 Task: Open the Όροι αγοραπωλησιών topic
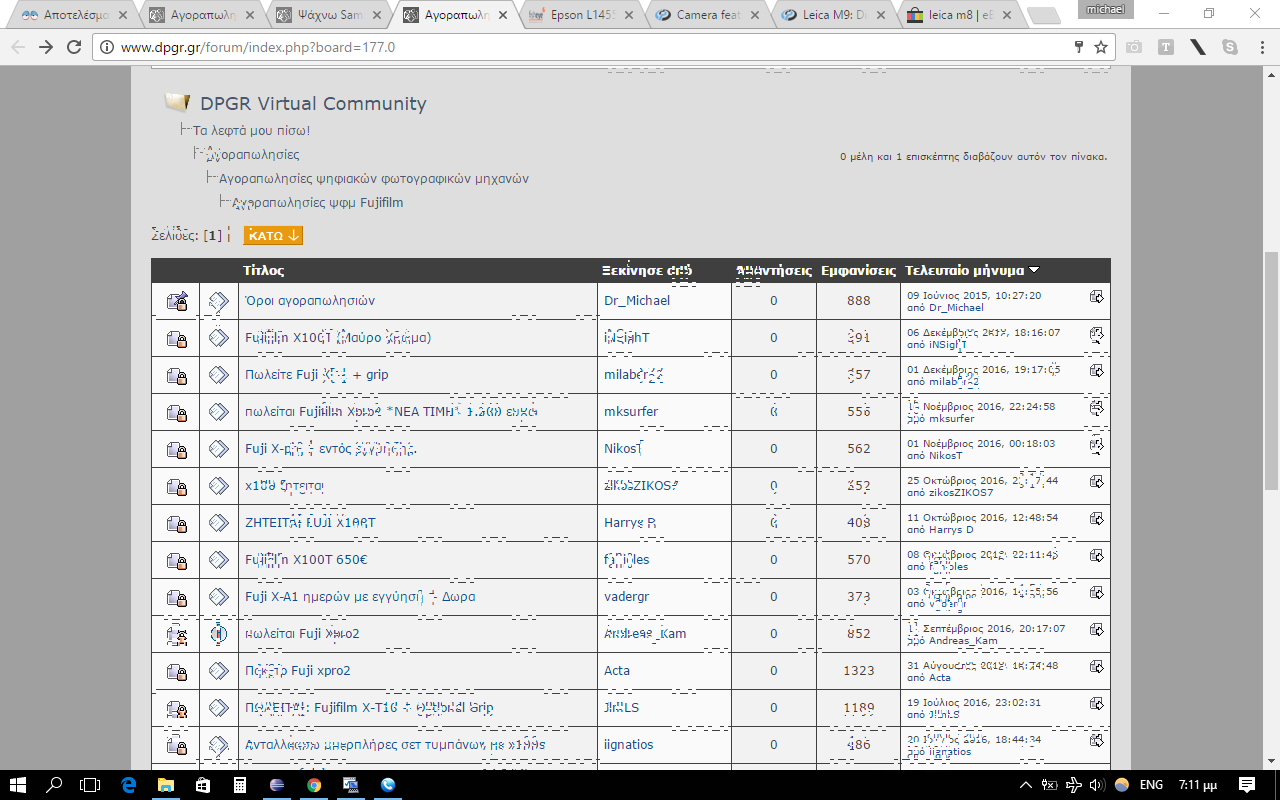310,301
